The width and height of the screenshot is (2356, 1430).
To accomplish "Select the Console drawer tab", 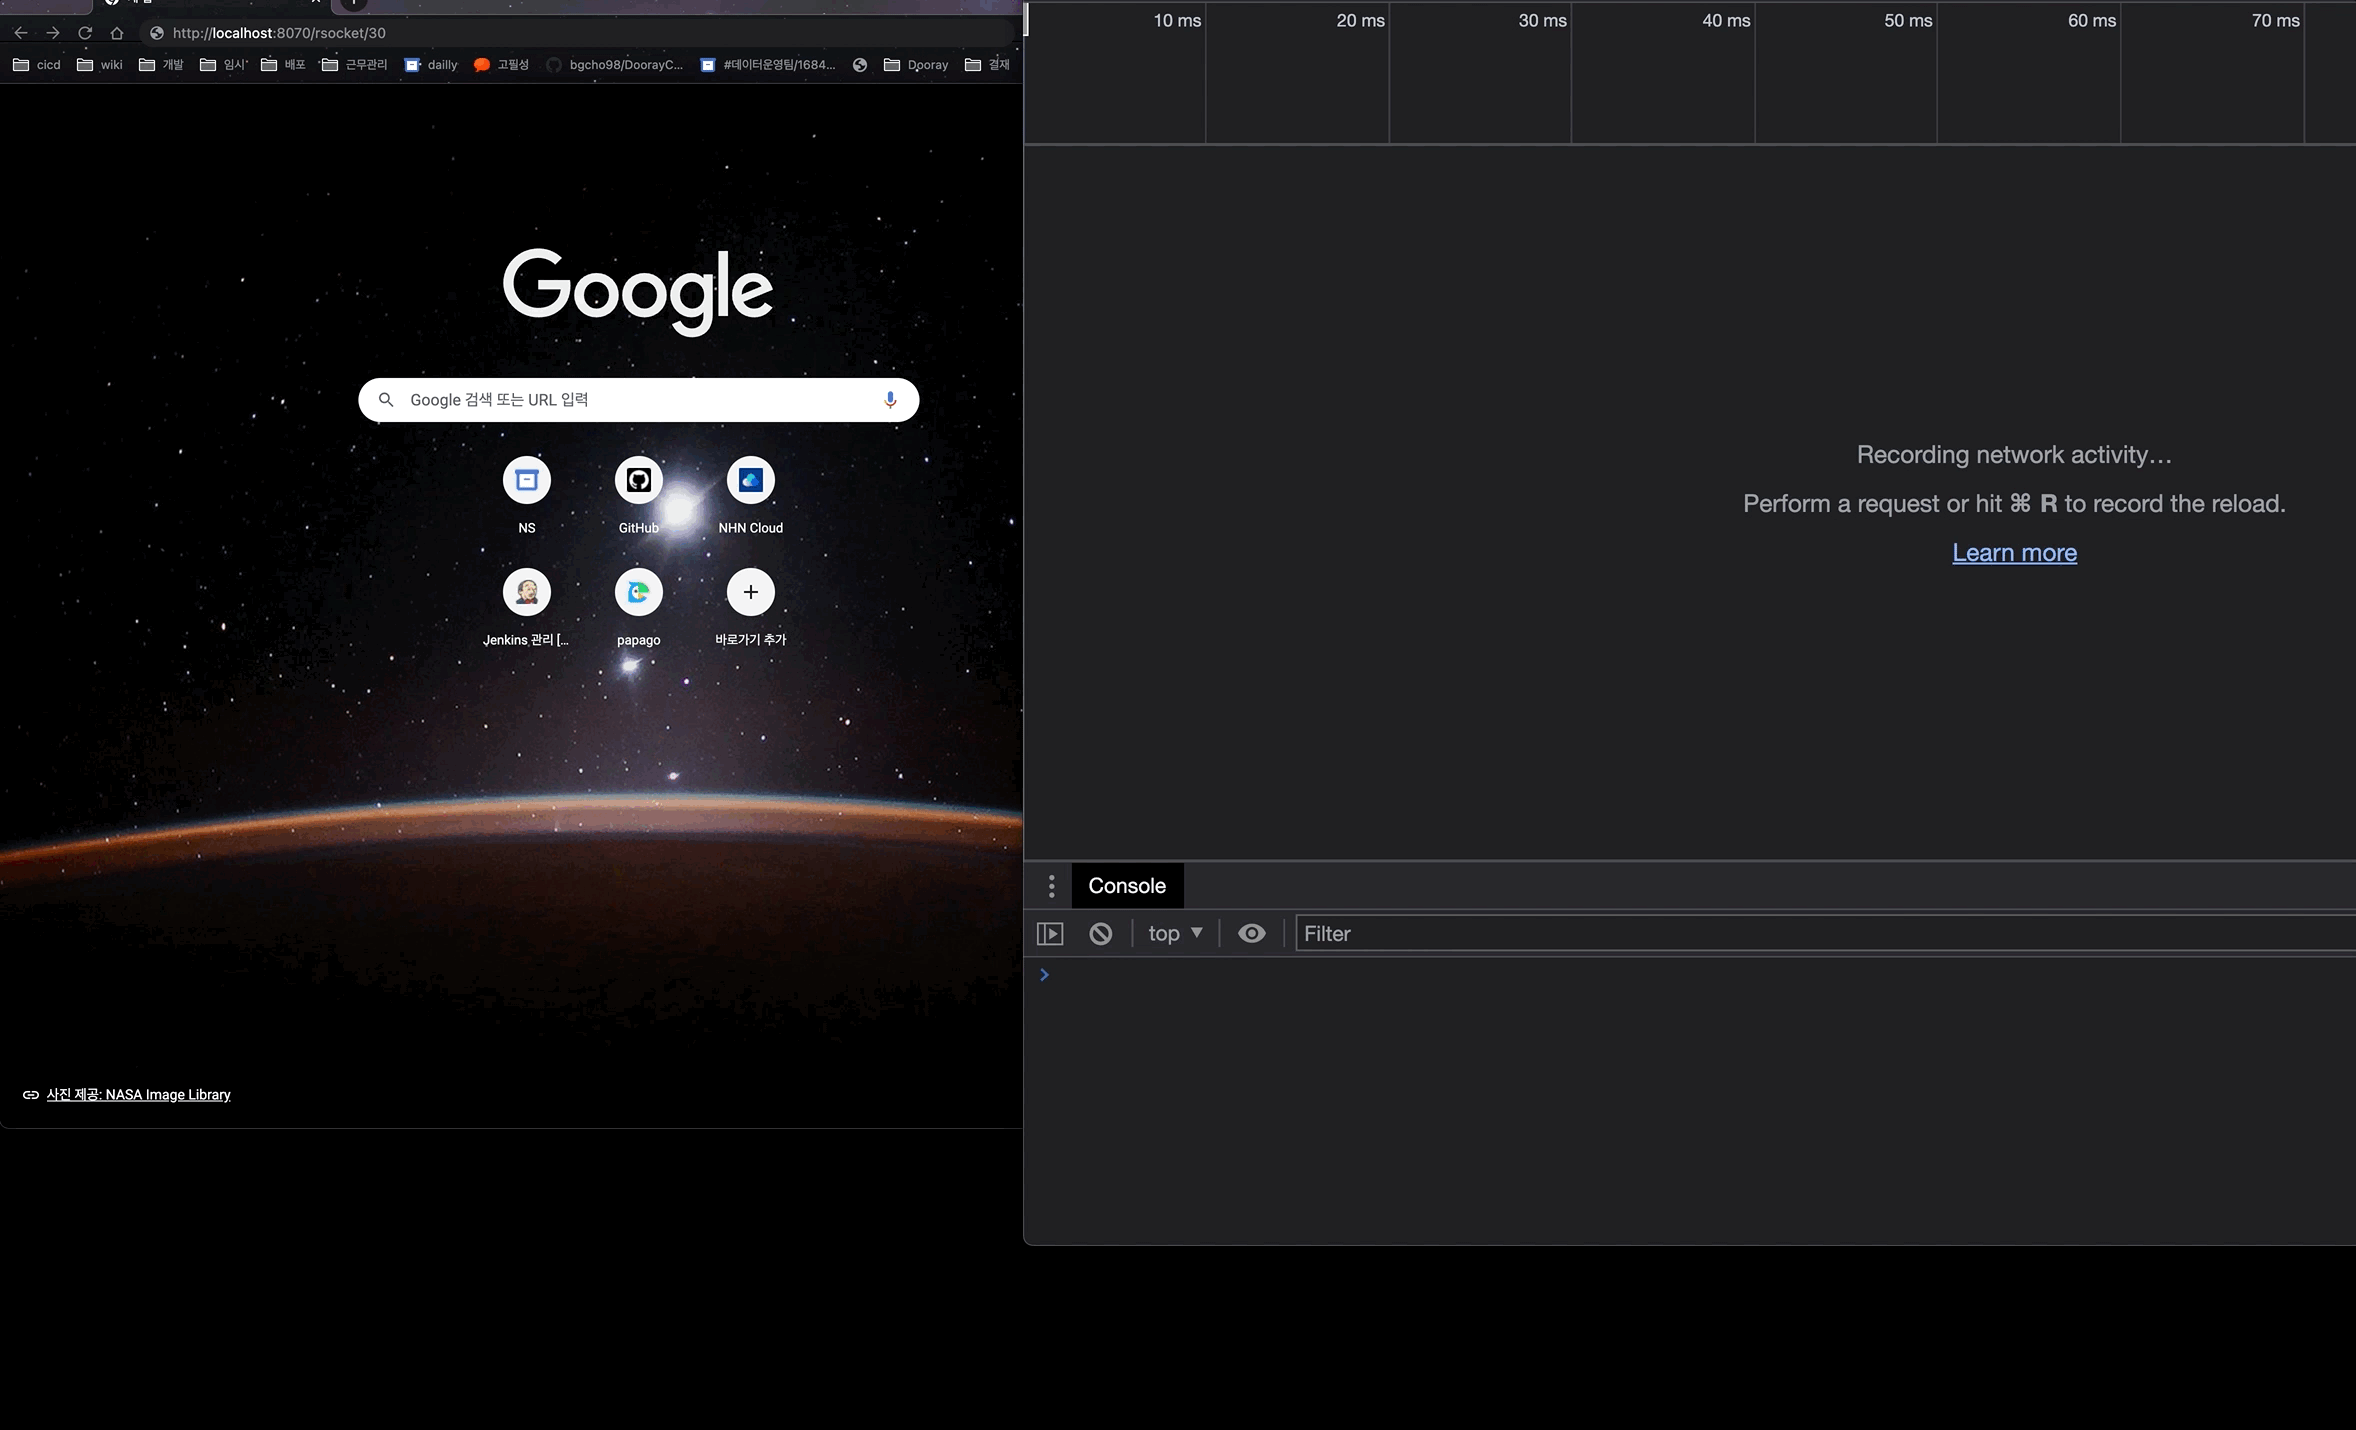I will tap(1126, 886).
